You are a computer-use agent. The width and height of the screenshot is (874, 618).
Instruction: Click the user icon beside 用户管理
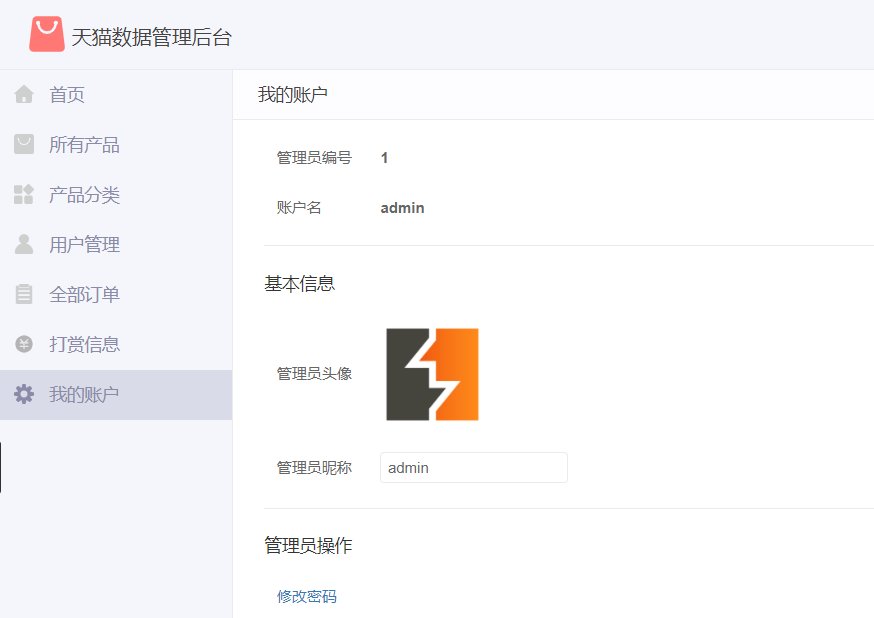click(24, 244)
